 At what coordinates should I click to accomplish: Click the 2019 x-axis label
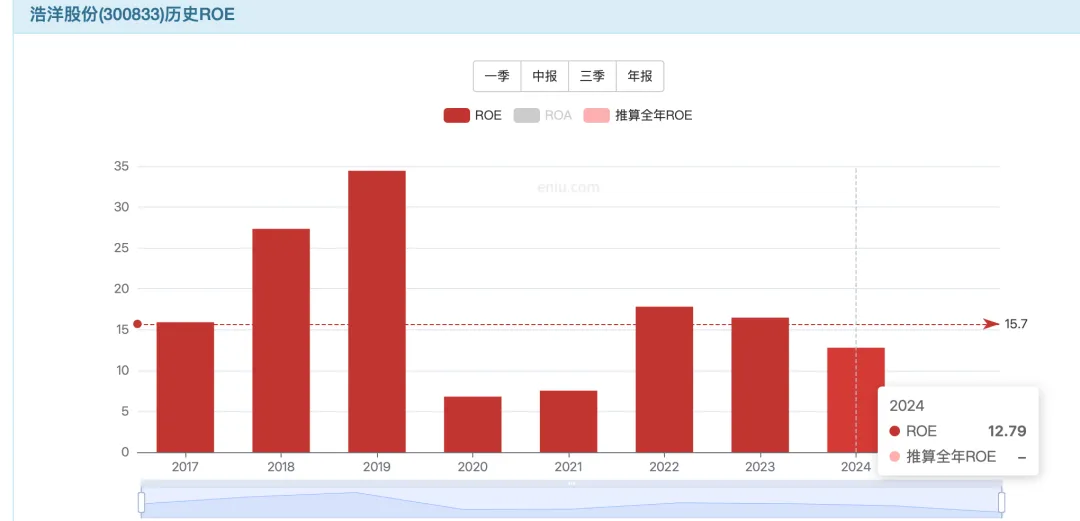[377, 467]
